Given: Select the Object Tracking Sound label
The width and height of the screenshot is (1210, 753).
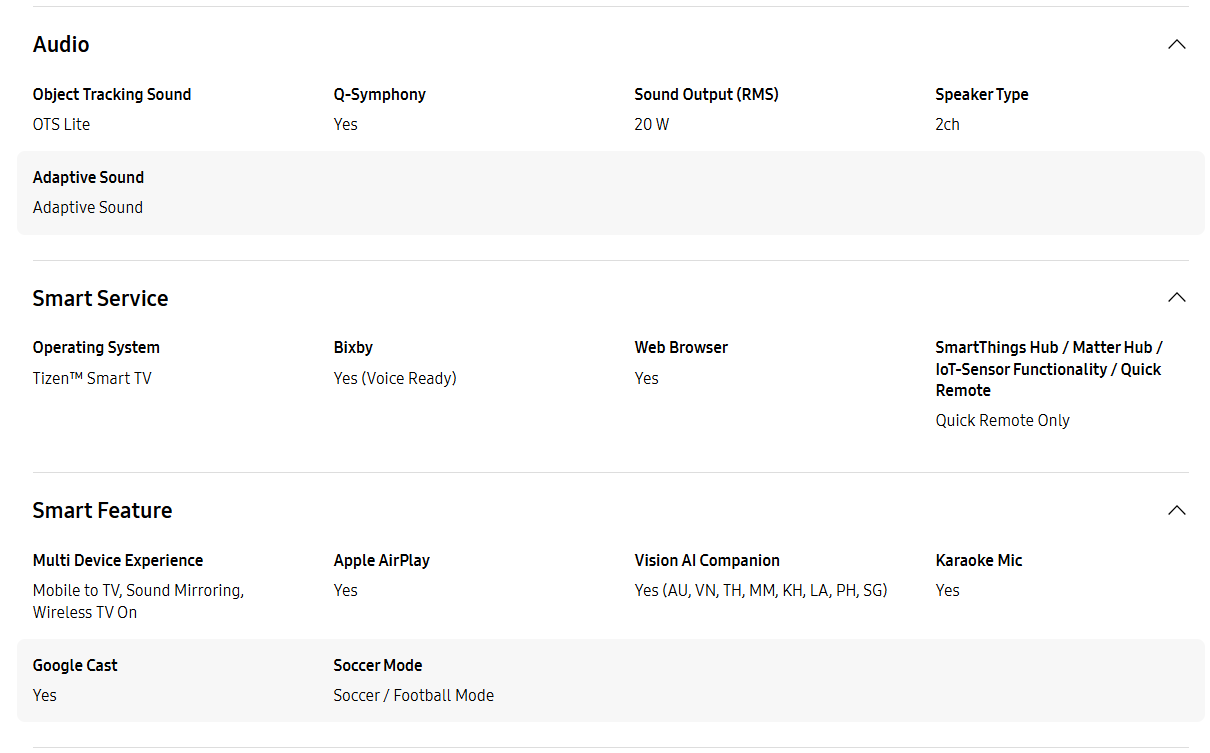Looking at the screenshot, I should click(112, 94).
